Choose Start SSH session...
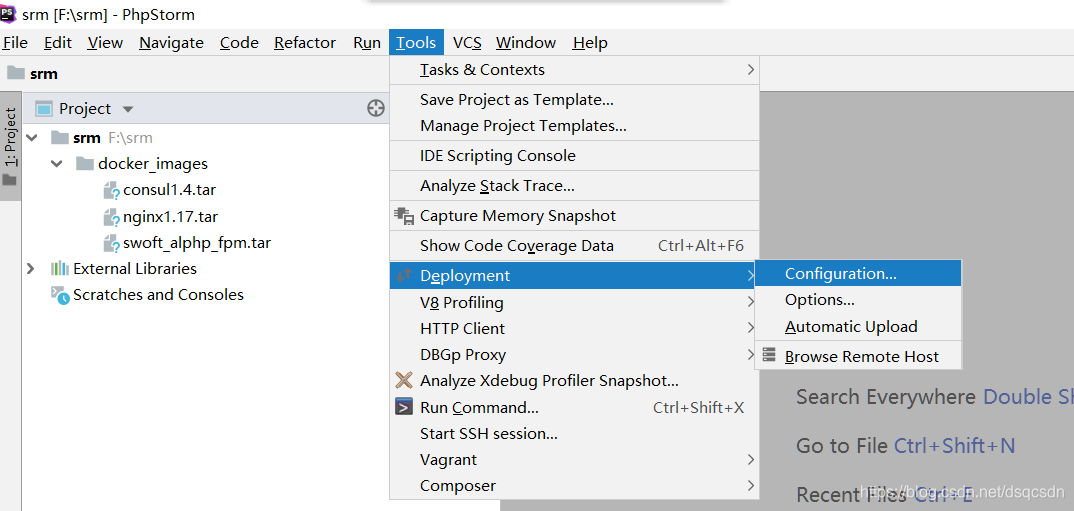Image resolution: width=1074 pixels, height=511 pixels. pos(574,434)
